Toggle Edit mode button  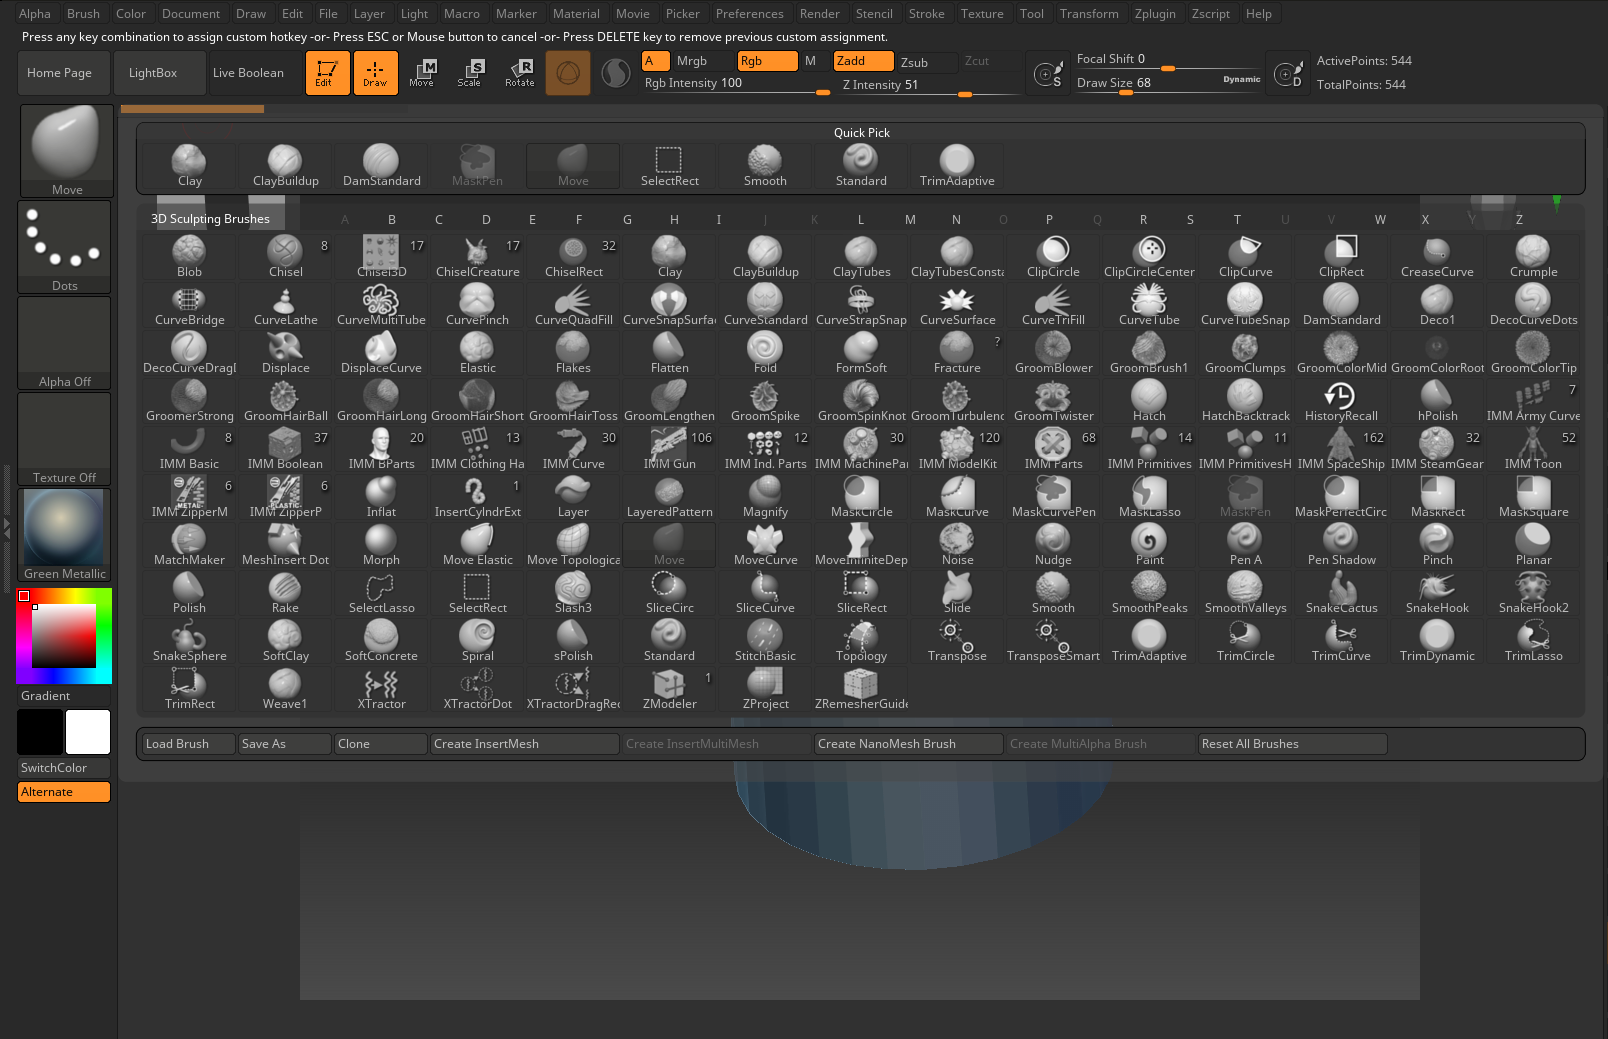click(327, 73)
